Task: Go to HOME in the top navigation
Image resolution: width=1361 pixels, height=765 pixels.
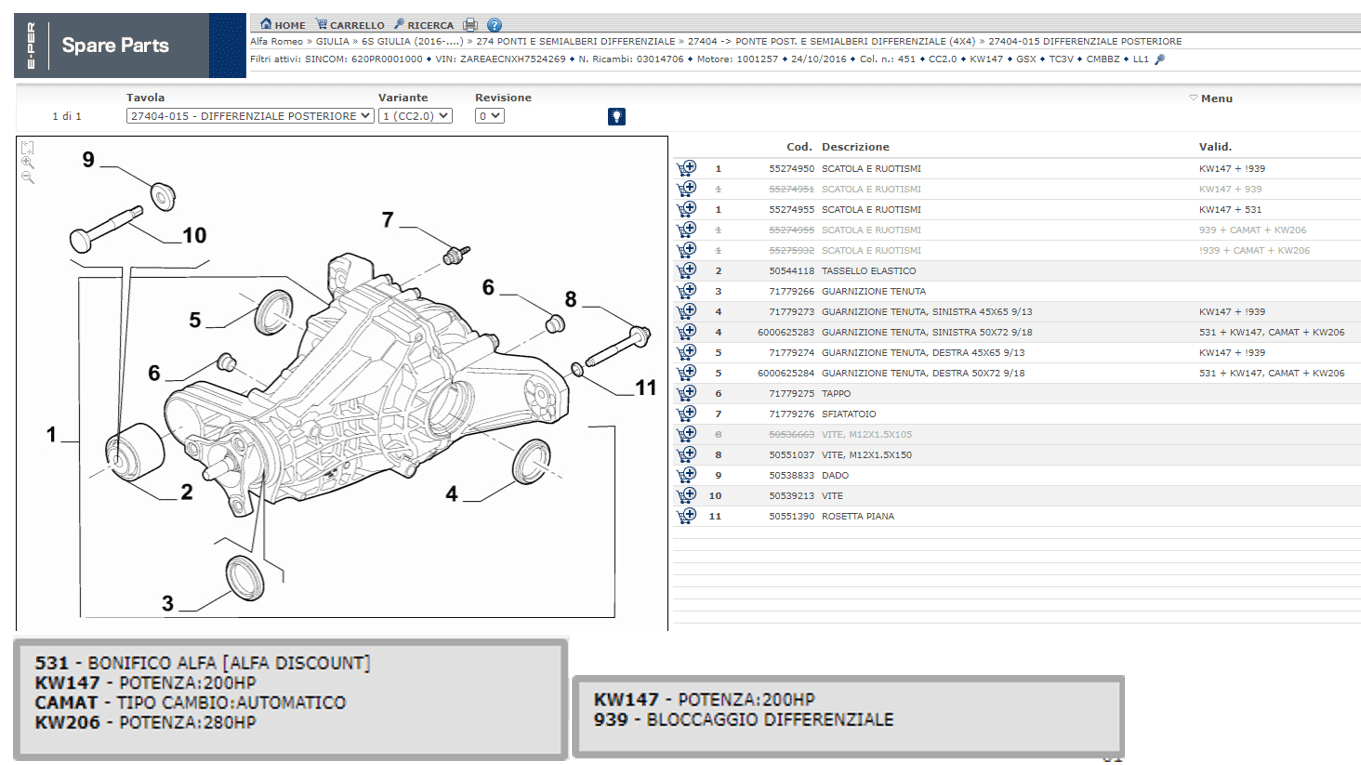Action: pyautogui.click(x=283, y=25)
